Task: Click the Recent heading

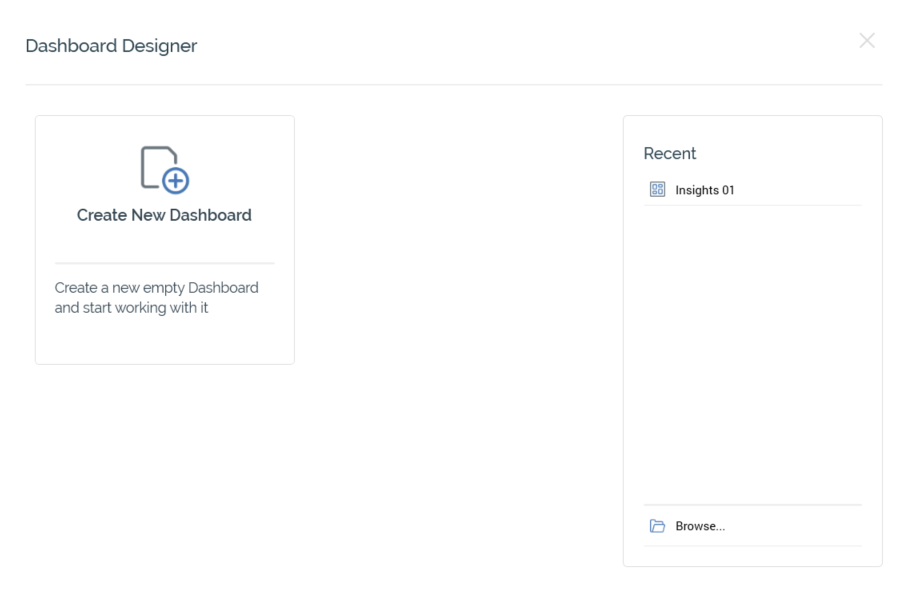Action: [670, 153]
